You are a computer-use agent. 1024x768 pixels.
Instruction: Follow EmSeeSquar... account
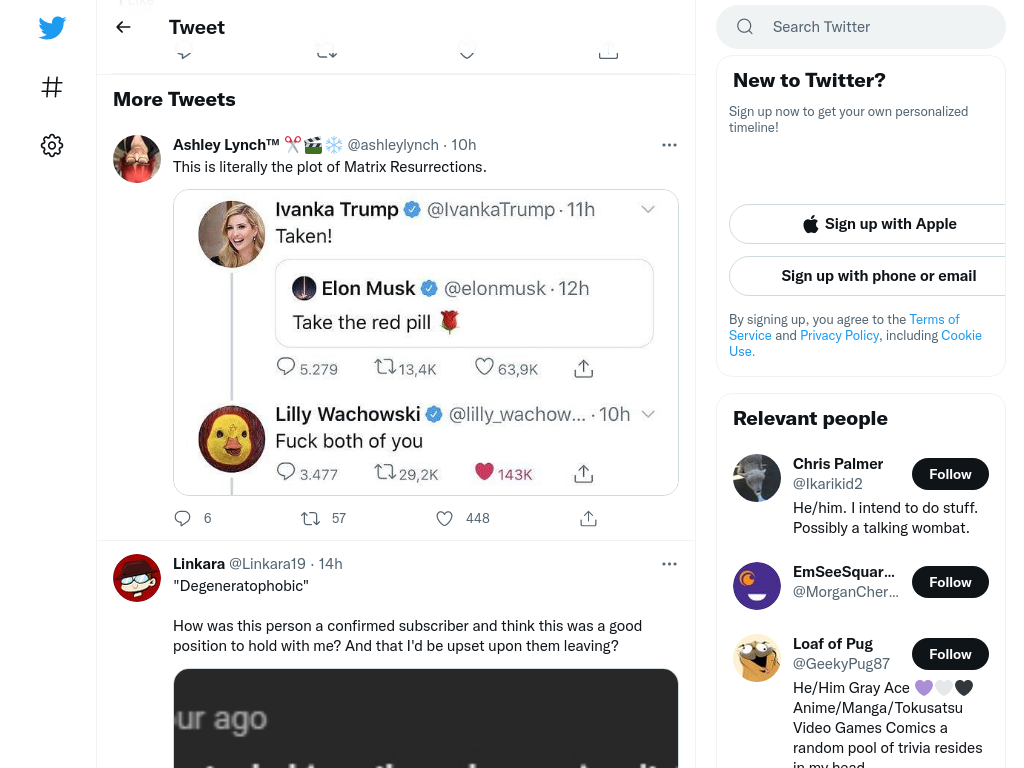tap(950, 582)
